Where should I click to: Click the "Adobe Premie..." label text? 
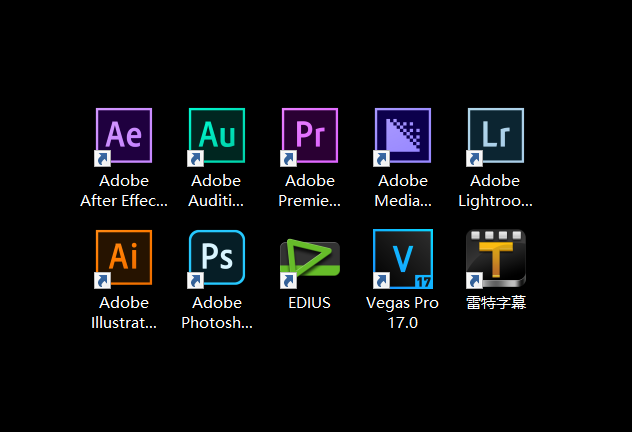[310, 191]
